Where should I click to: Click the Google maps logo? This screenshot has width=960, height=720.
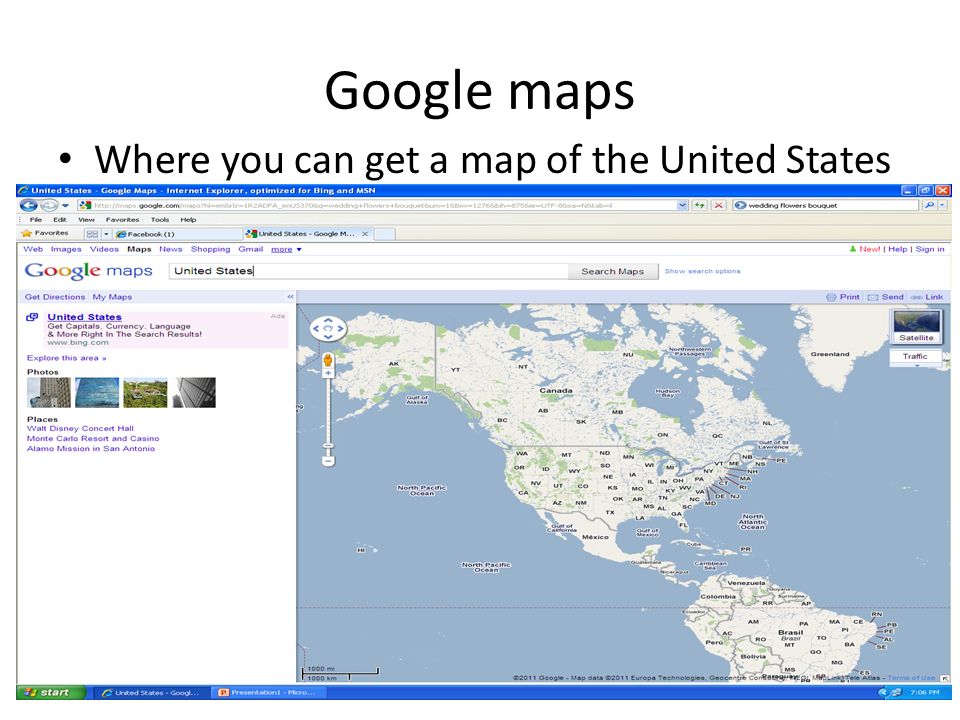click(89, 271)
